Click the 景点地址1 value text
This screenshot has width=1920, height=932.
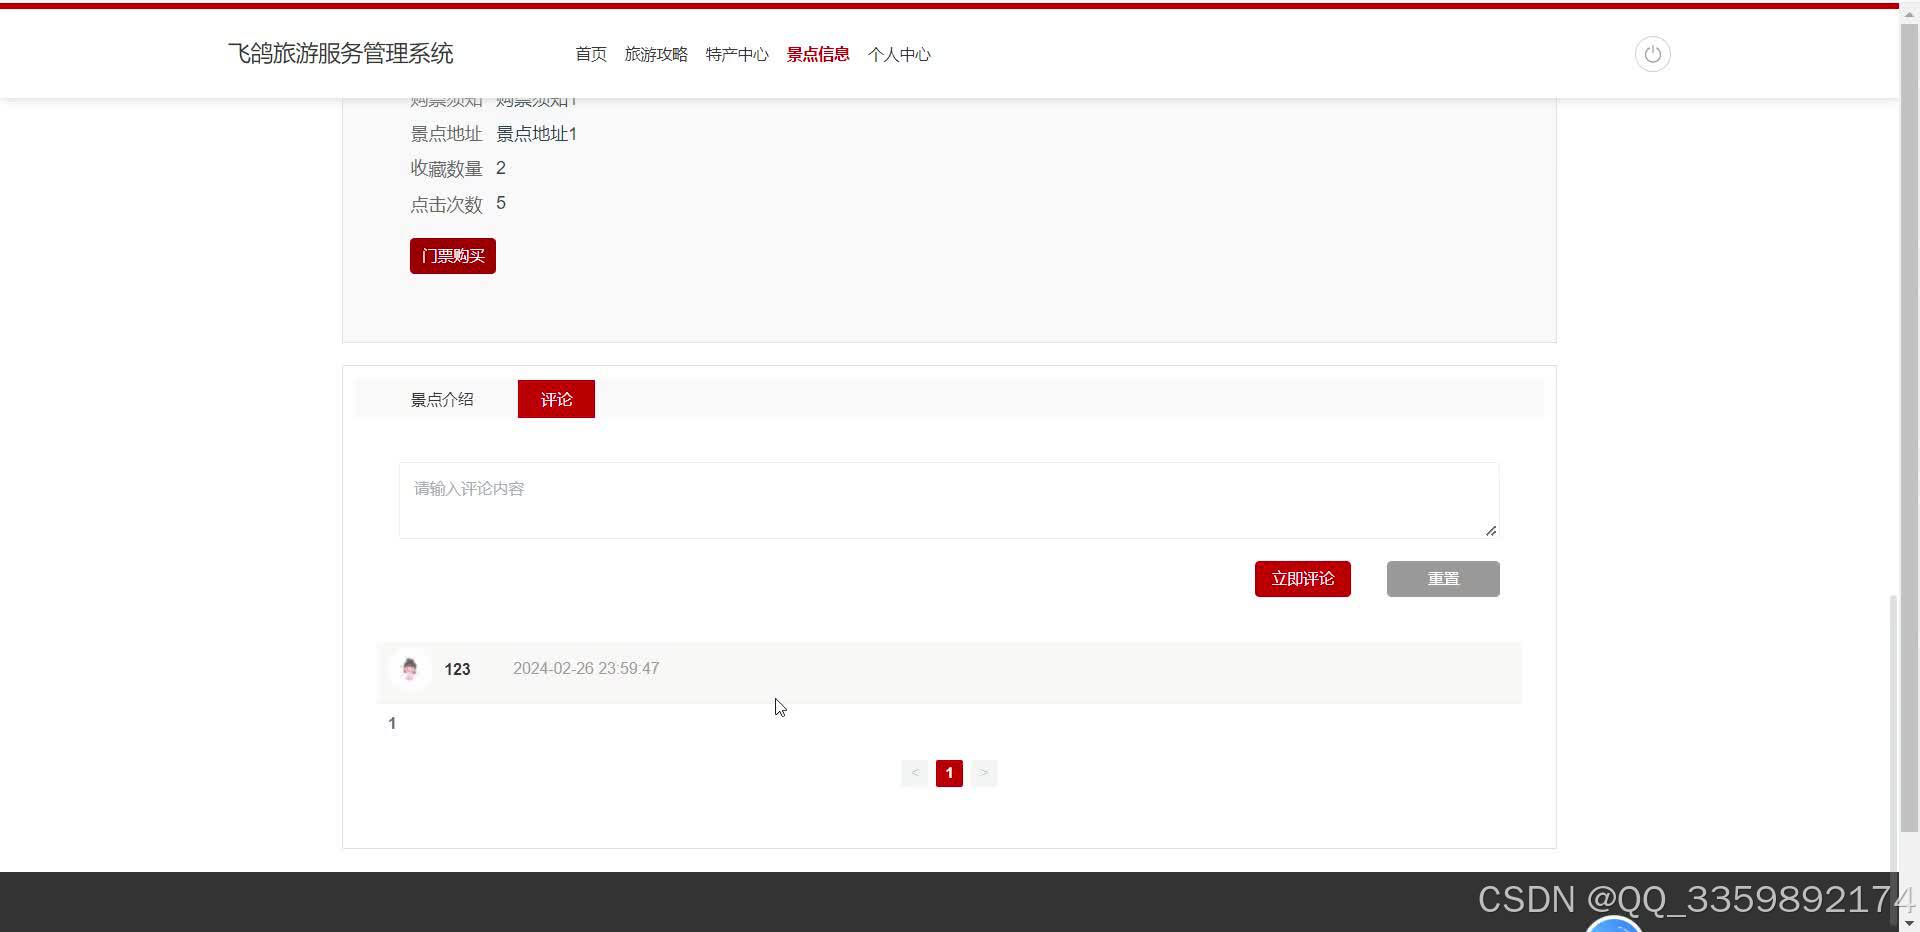pyautogui.click(x=536, y=134)
